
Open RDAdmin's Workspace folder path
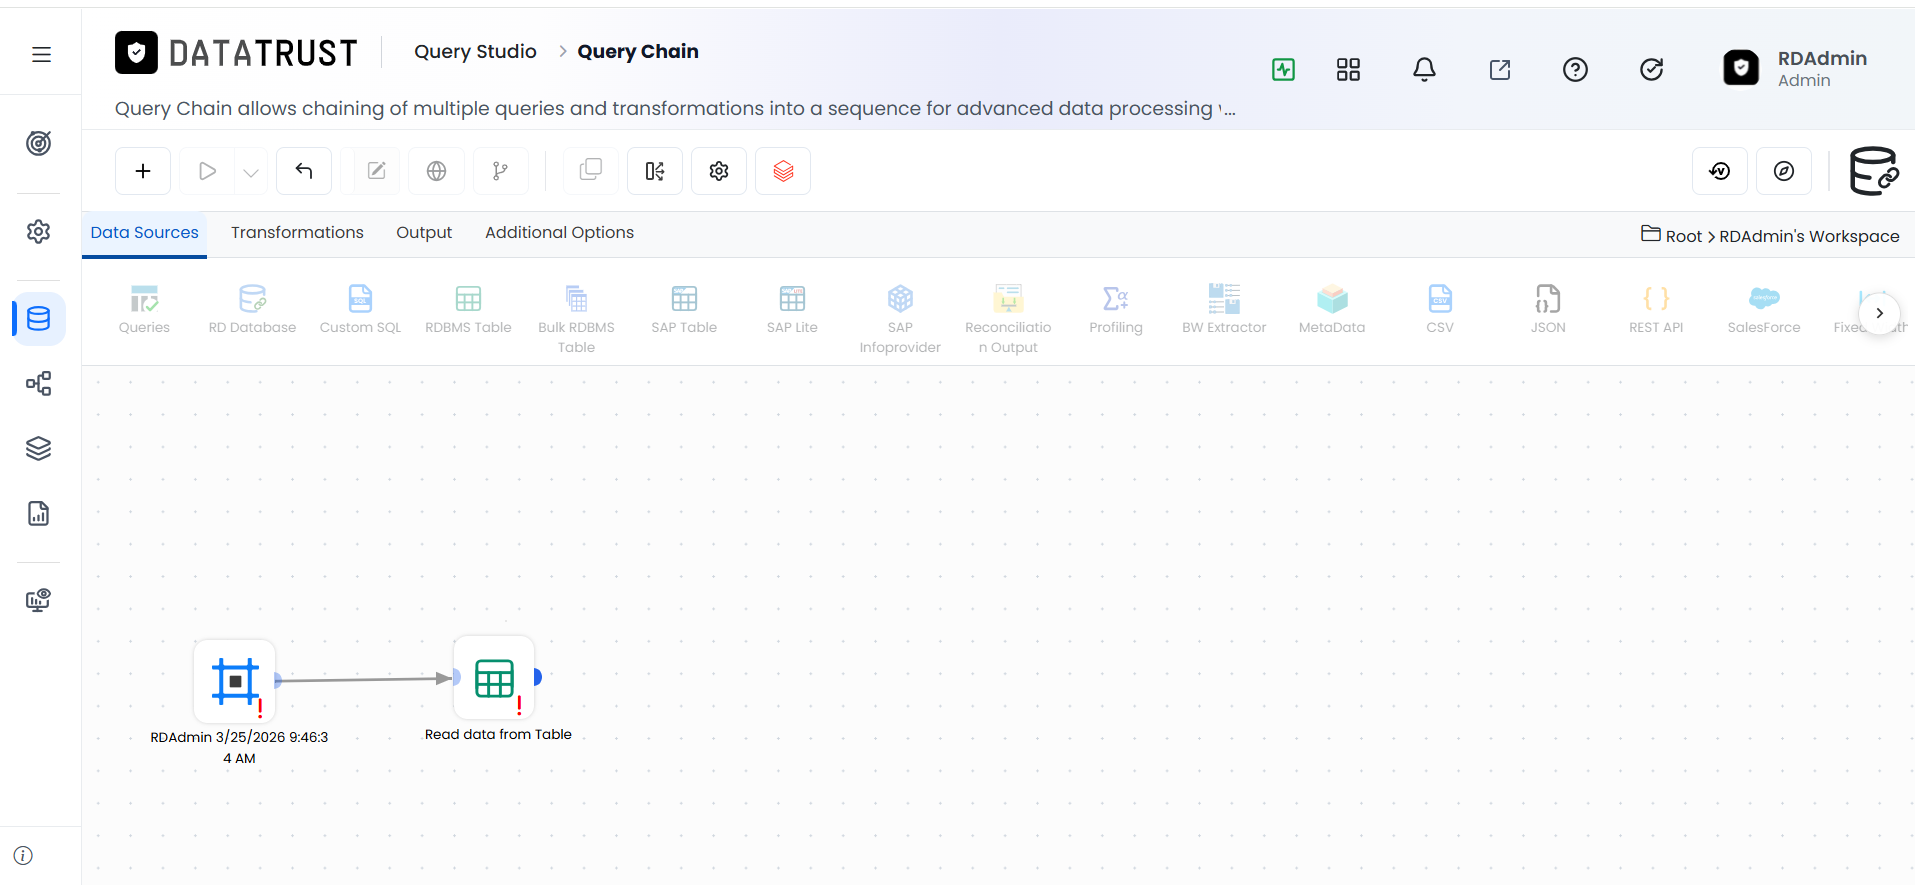(1809, 236)
